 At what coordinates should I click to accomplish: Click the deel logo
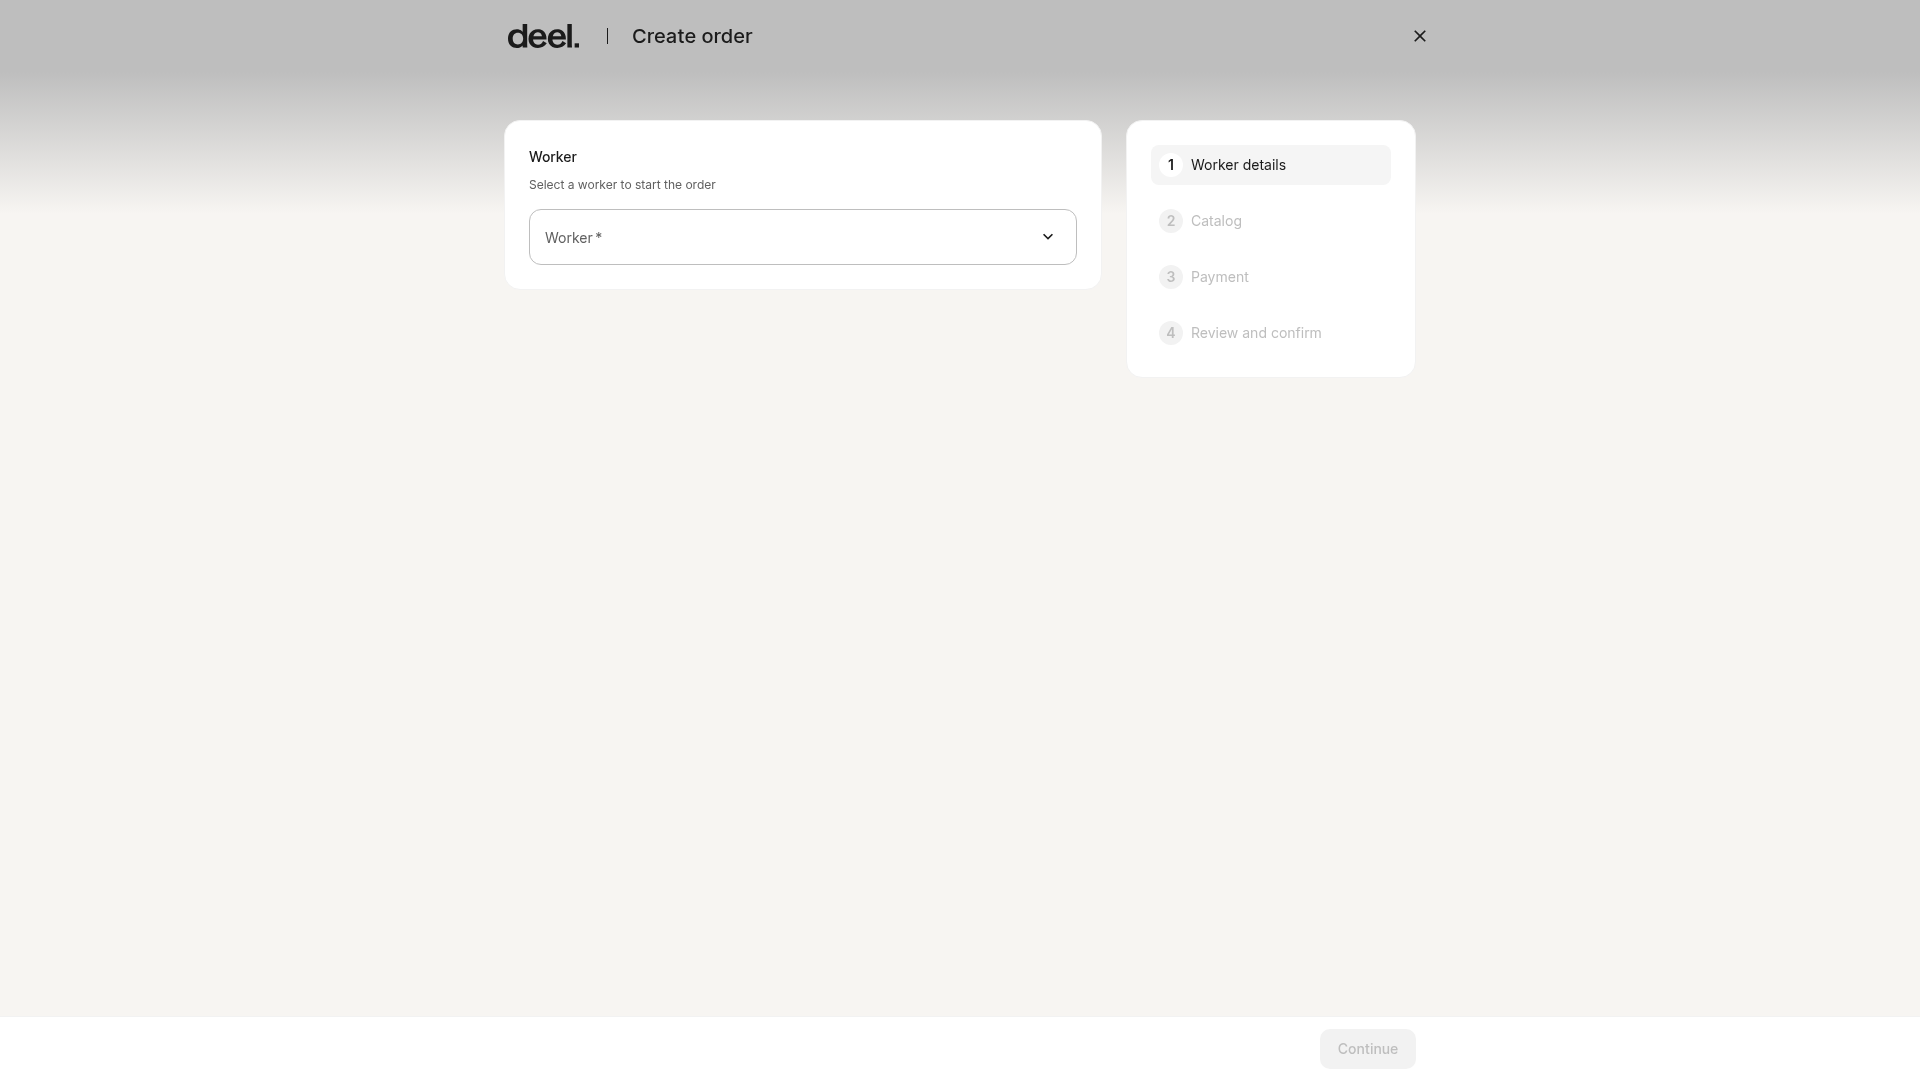(543, 37)
